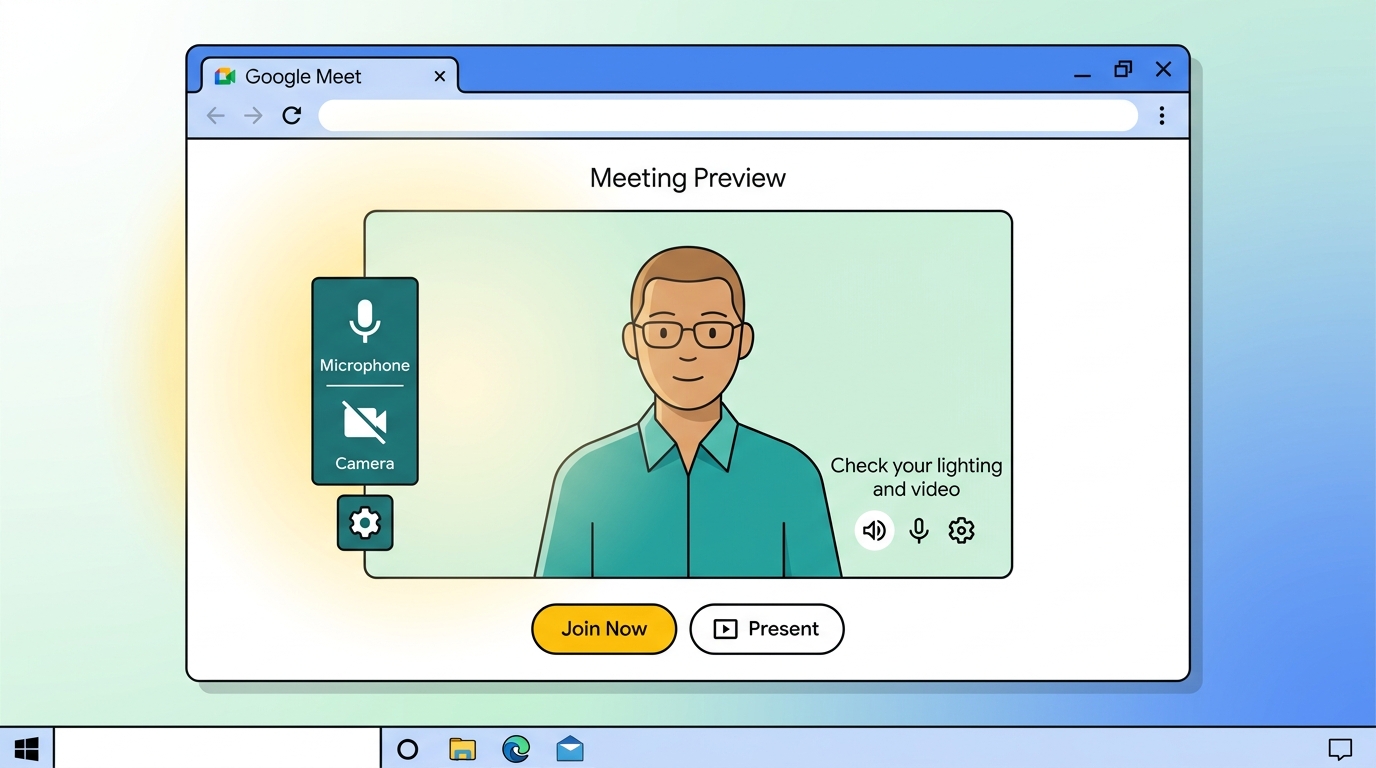Restore down the browser window
The image size is (1376, 768).
(x=1123, y=69)
